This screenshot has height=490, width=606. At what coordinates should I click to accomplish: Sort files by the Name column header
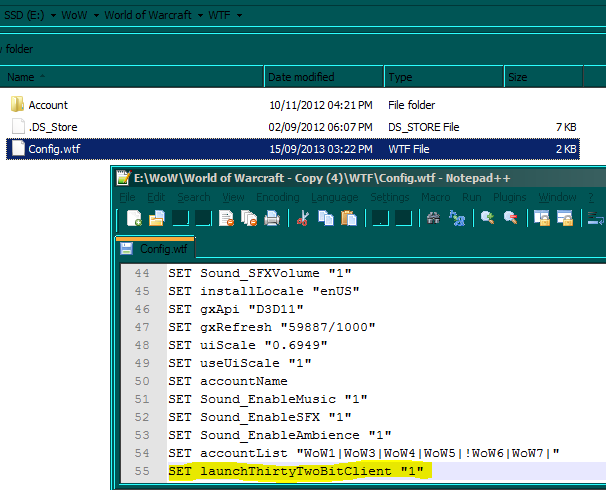click(131, 77)
